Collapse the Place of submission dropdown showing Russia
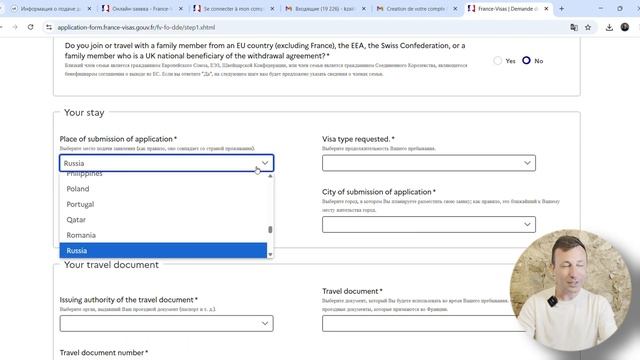Viewport: 640px width, 360px height. pos(167,163)
